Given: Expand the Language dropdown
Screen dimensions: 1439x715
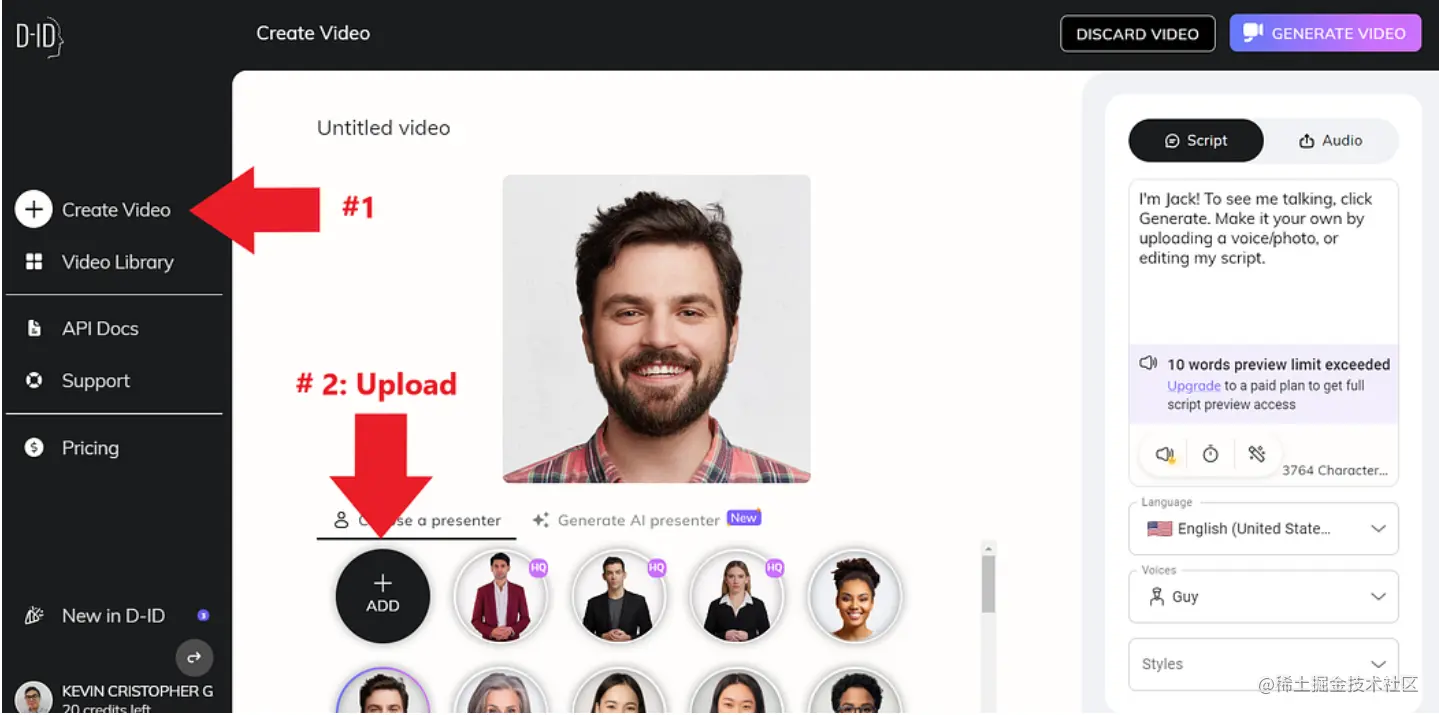Looking at the screenshot, I should click(1263, 529).
